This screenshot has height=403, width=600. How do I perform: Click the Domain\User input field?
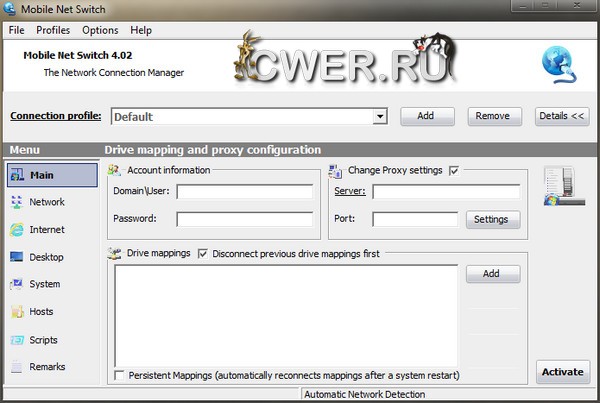tap(245, 192)
